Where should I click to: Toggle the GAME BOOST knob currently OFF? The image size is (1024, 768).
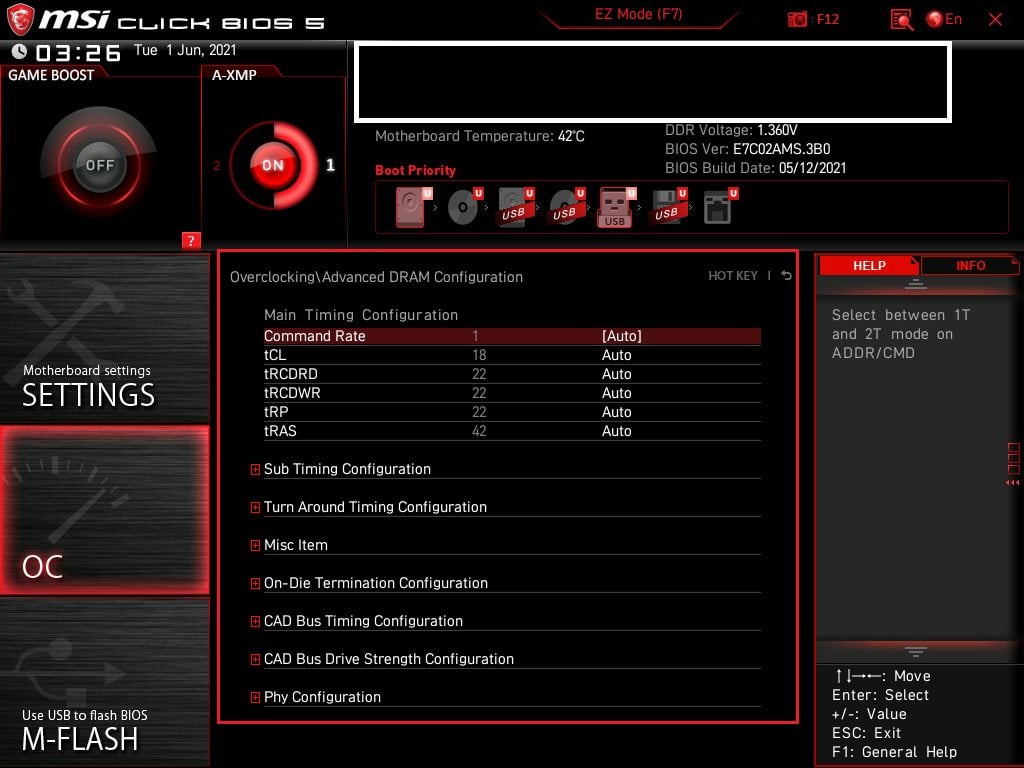pos(99,165)
